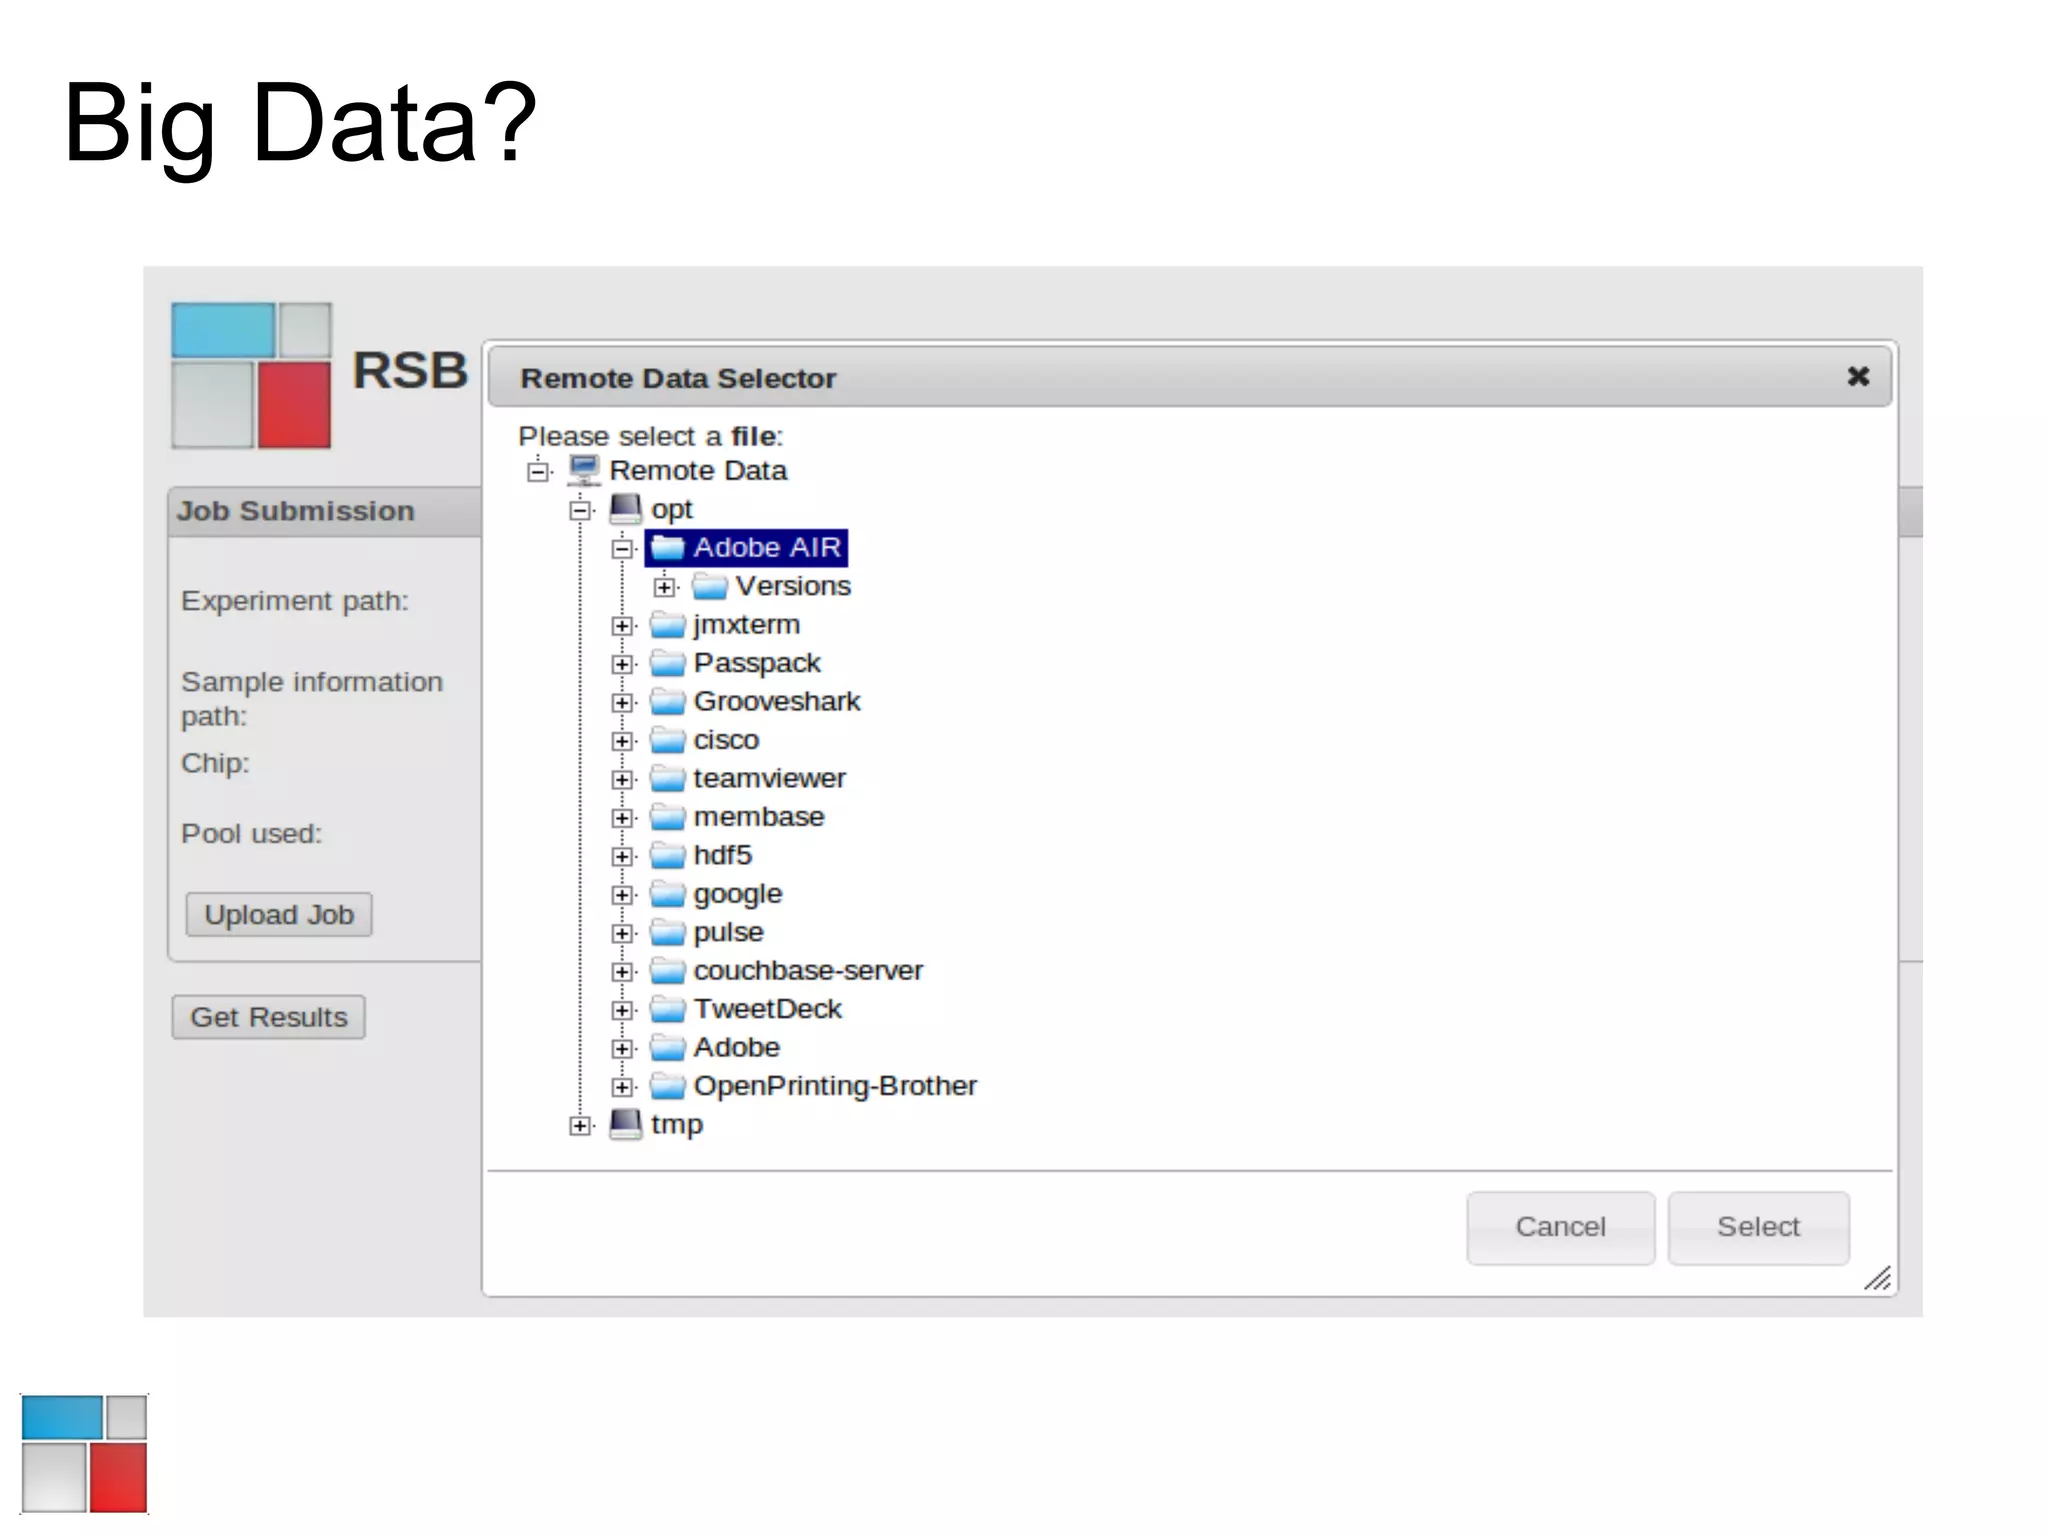Image resolution: width=2048 pixels, height=1536 pixels.
Task: Select the Grooveshark tree item label
Action: [776, 702]
